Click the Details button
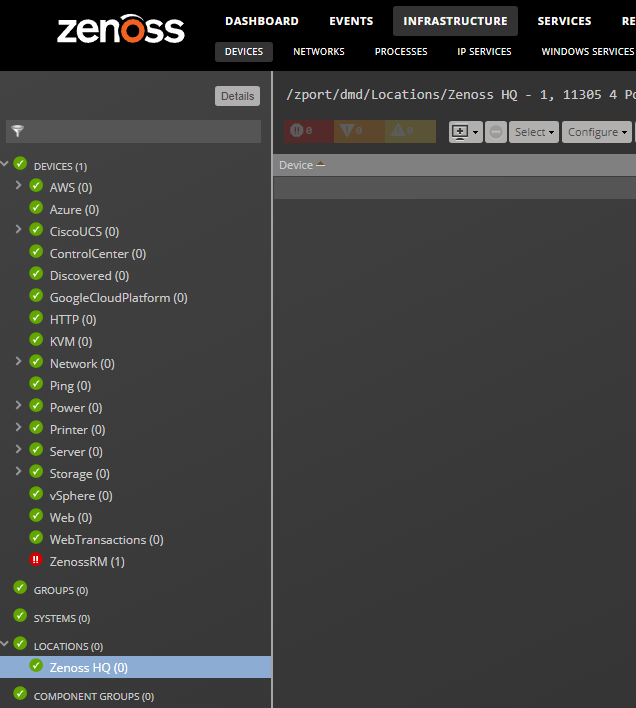Screen dimensions: 636x708 click(237, 96)
